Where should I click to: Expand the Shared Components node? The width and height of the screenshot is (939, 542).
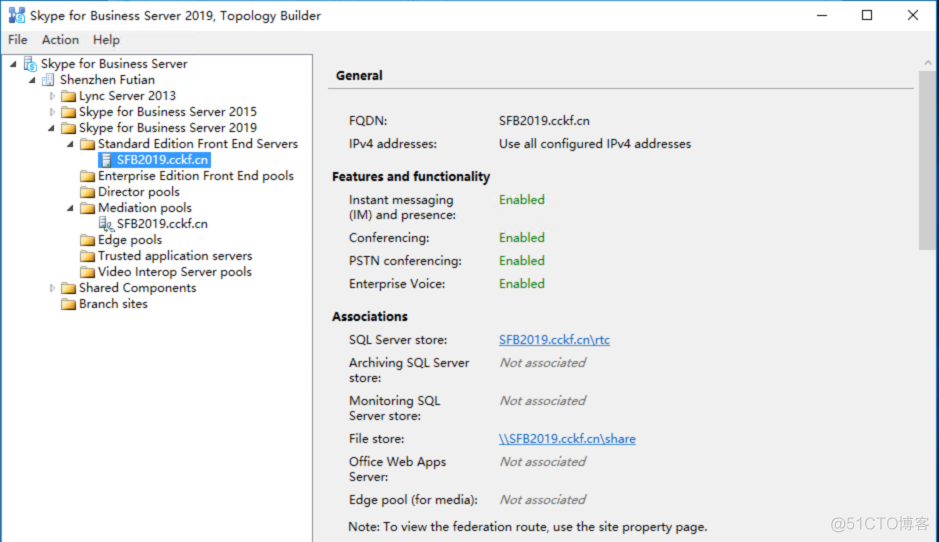coord(52,288)
